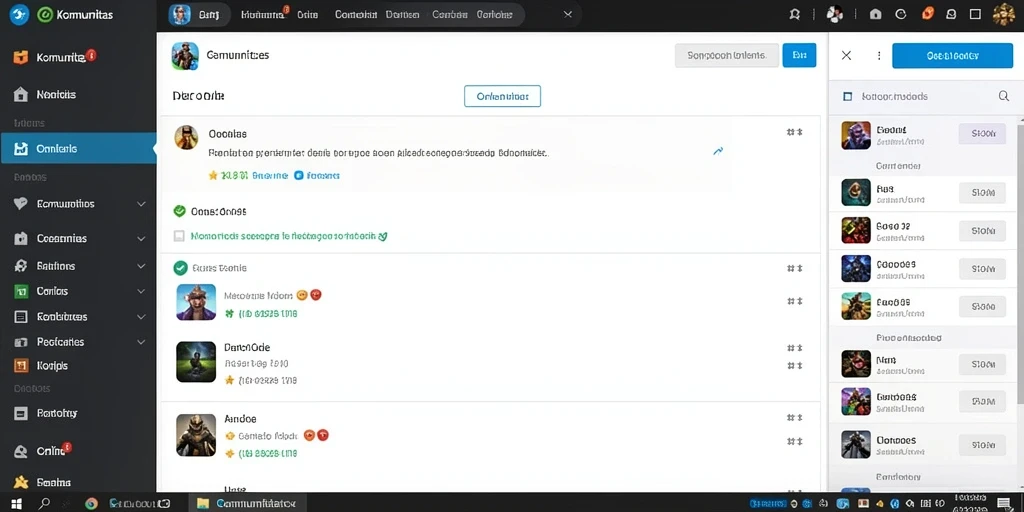
Task: Open the Andoe armored character thumbnail
Action: point(196,435)
